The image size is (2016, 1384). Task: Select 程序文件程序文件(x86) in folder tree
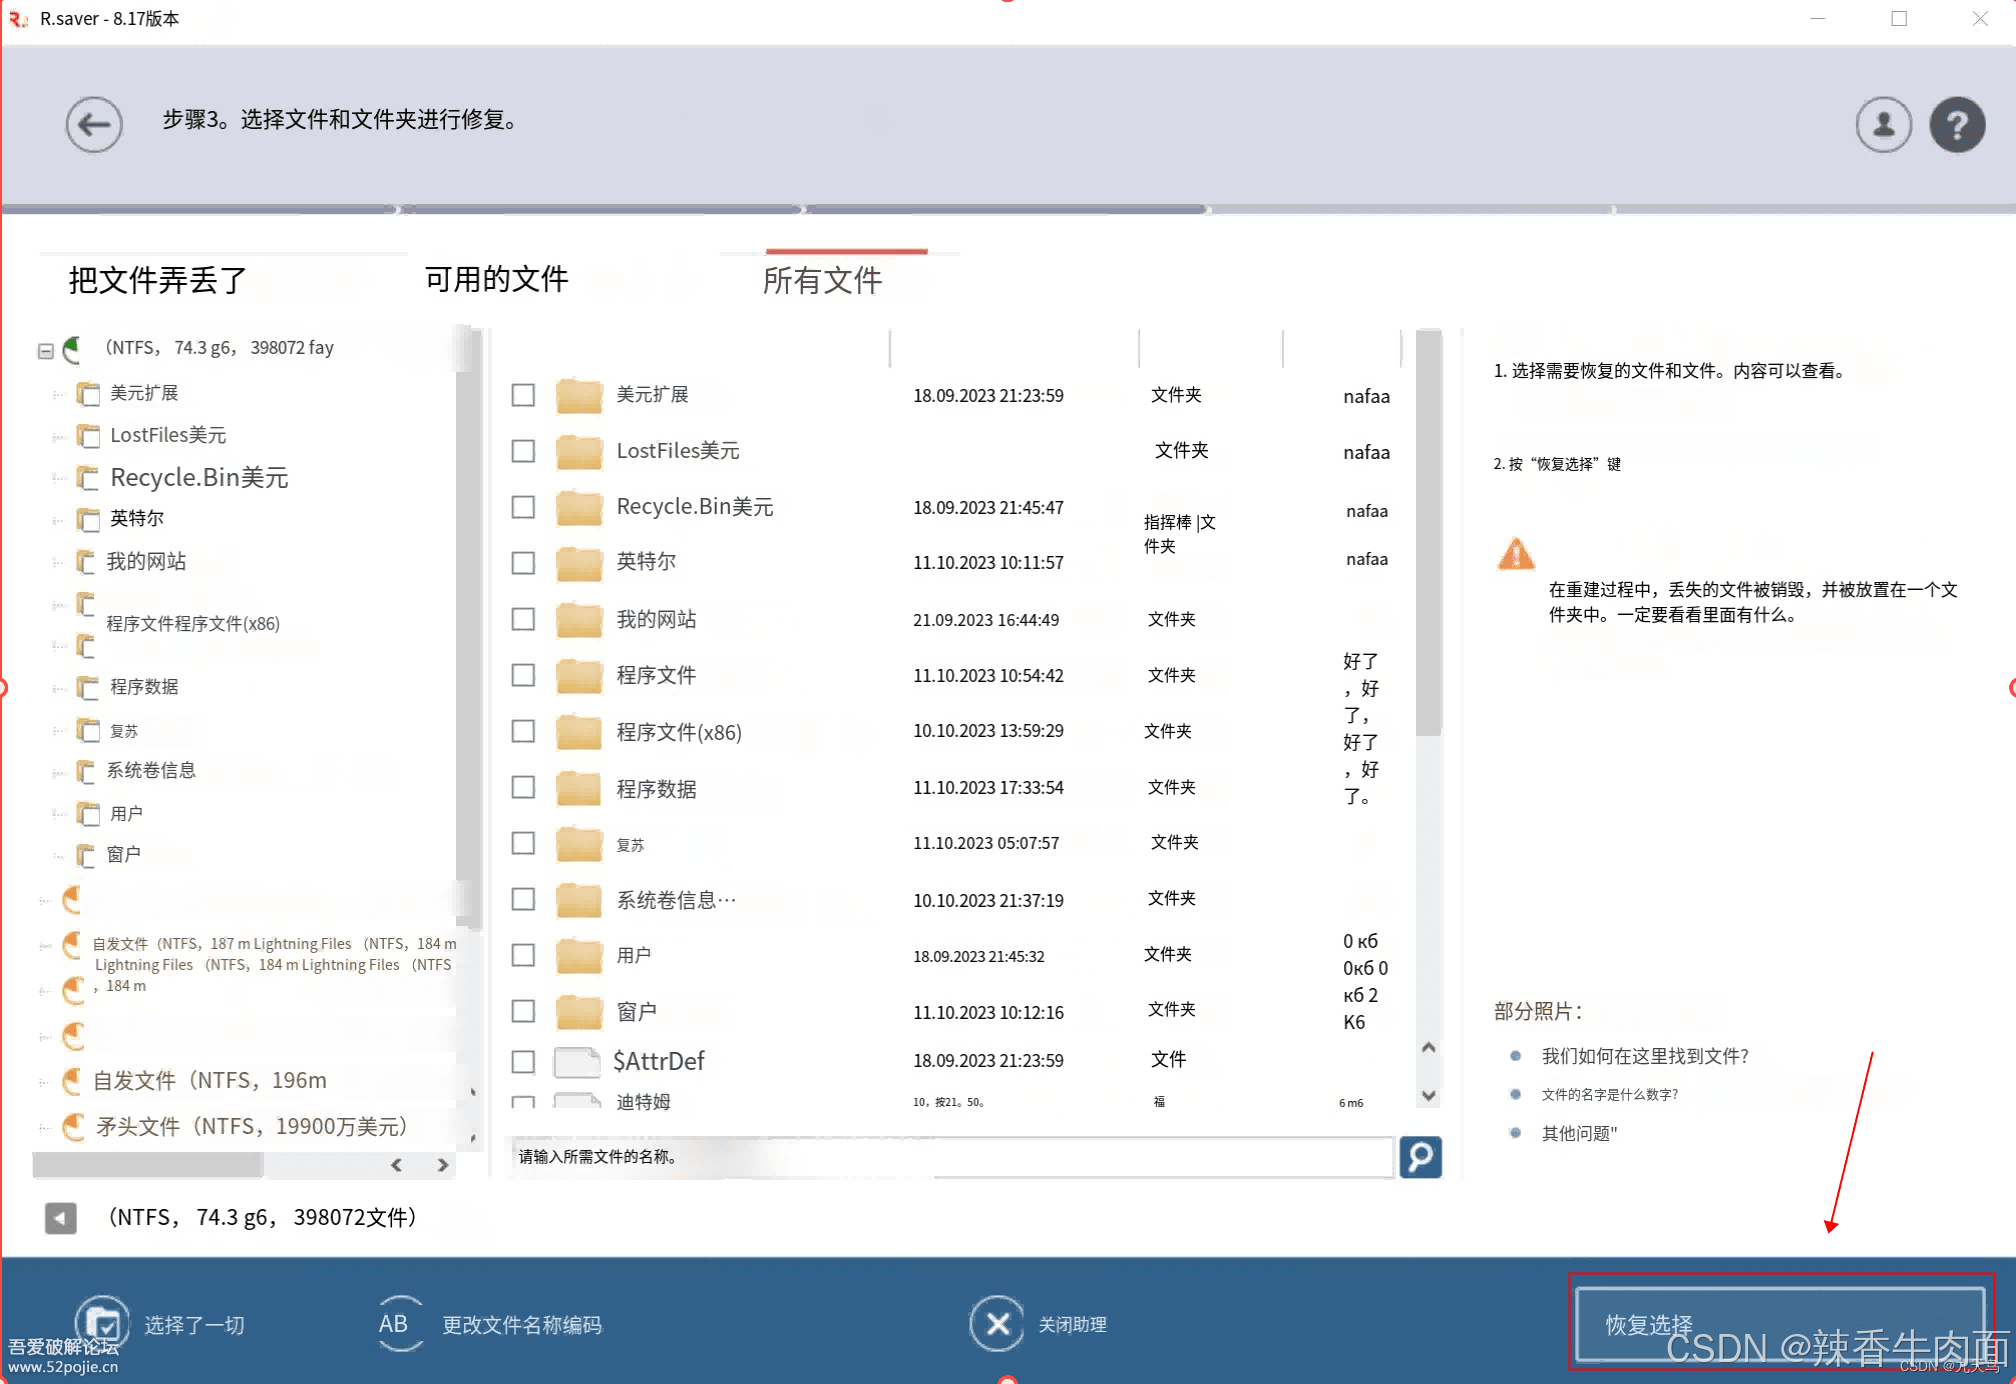pyautogui.click(x=193, y=624)
